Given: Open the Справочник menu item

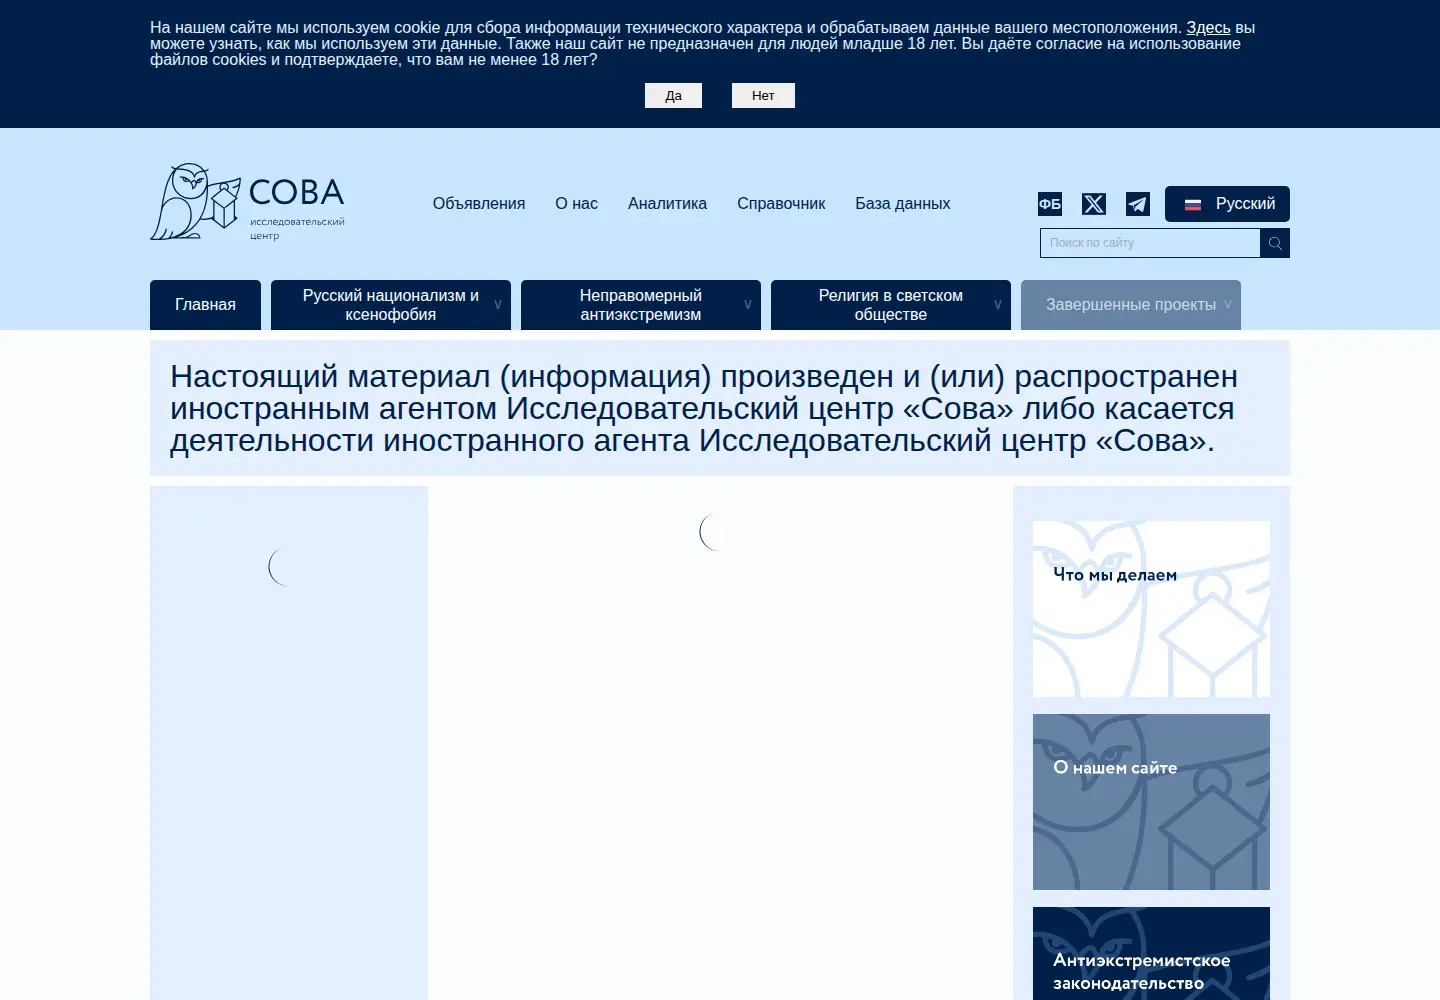Looking at the screenshot, I should (x=781, y=204).
